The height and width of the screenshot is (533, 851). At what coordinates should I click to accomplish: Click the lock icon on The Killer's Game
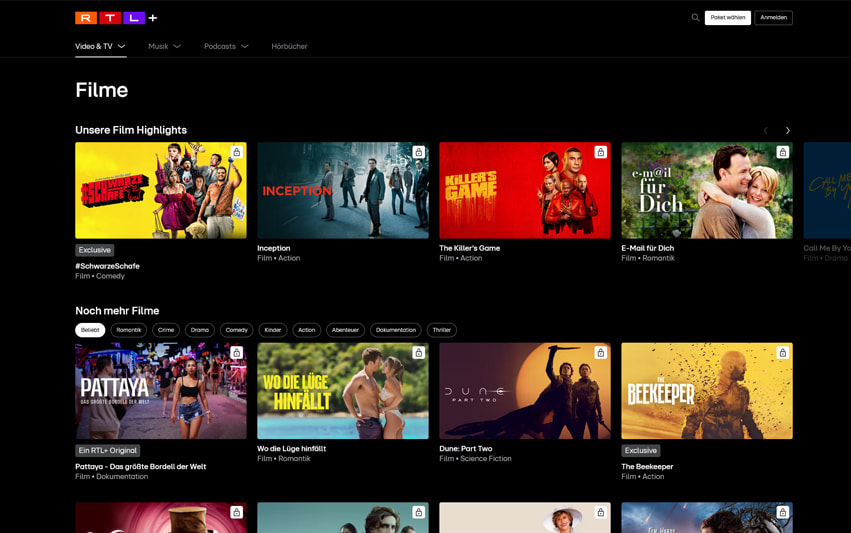(601, 153)
